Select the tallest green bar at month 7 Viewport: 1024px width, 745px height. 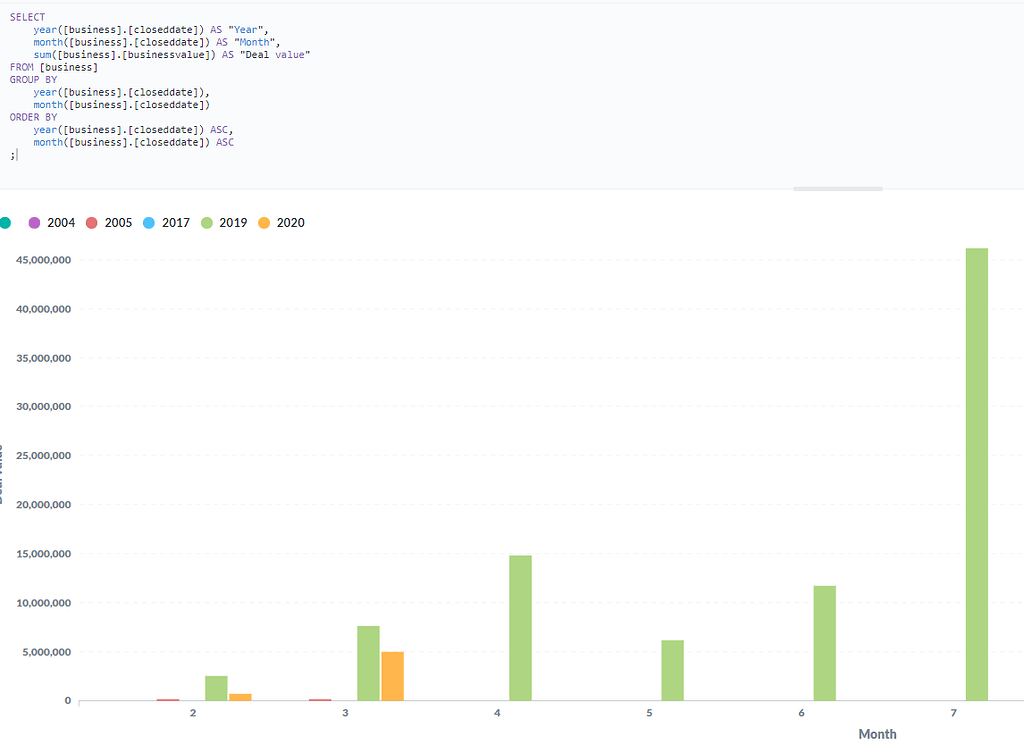[975, 470]
